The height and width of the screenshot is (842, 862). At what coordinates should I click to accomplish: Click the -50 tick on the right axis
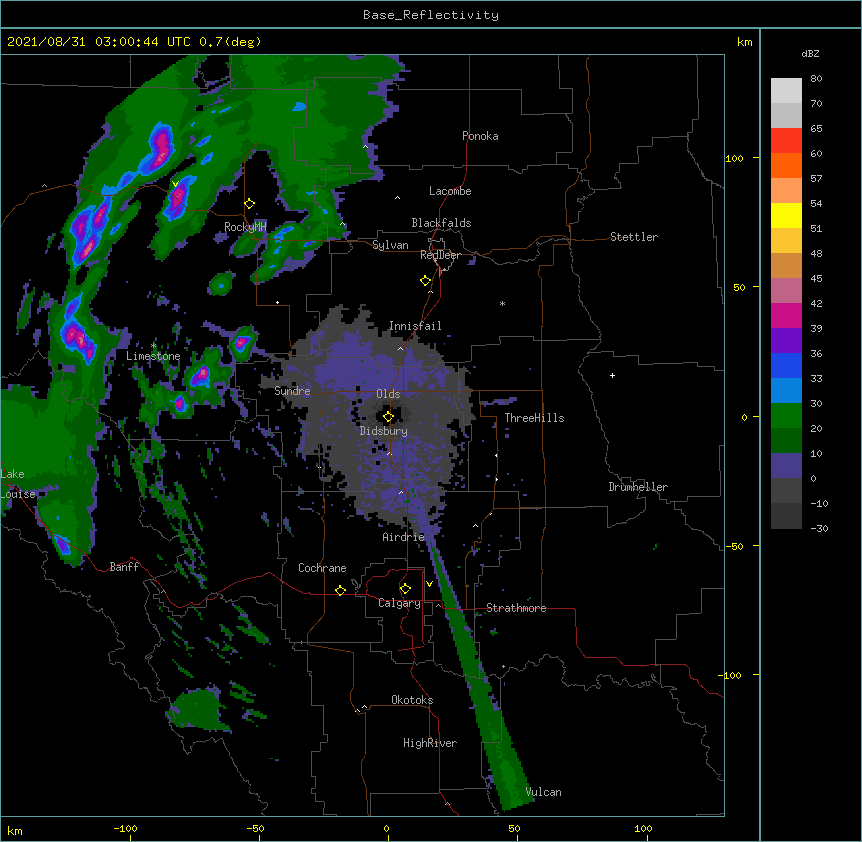click(x=734, y=546)
